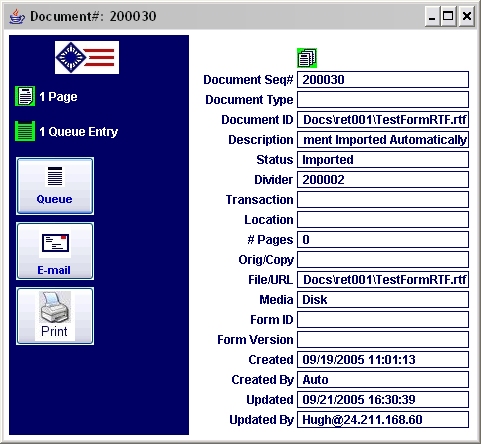The width and height of the screenshot is (481, 444).
Task: Click the # Pages field
Action: [383, 240]
